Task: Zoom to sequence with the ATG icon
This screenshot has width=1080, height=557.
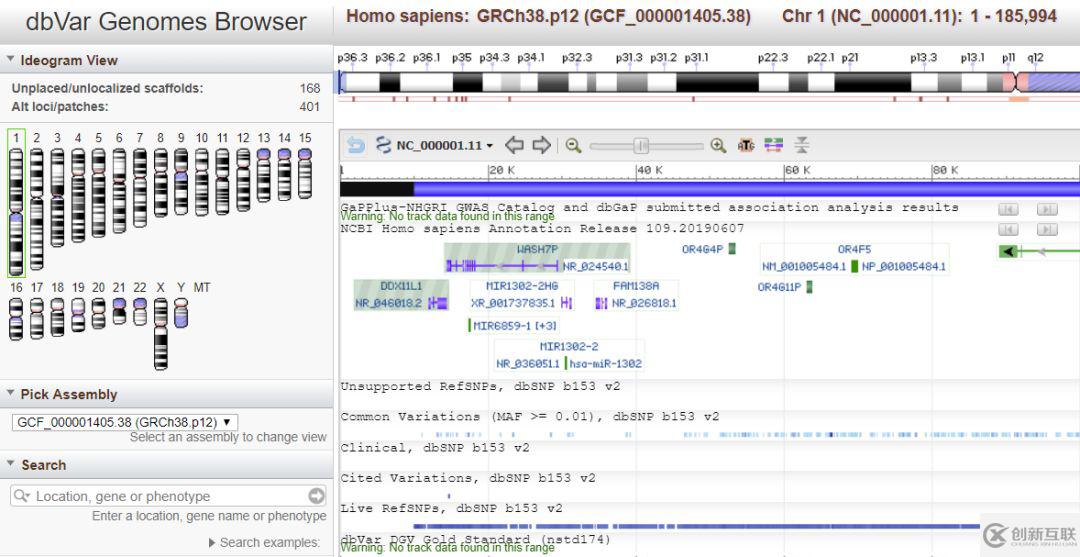Action: [746, 145]
